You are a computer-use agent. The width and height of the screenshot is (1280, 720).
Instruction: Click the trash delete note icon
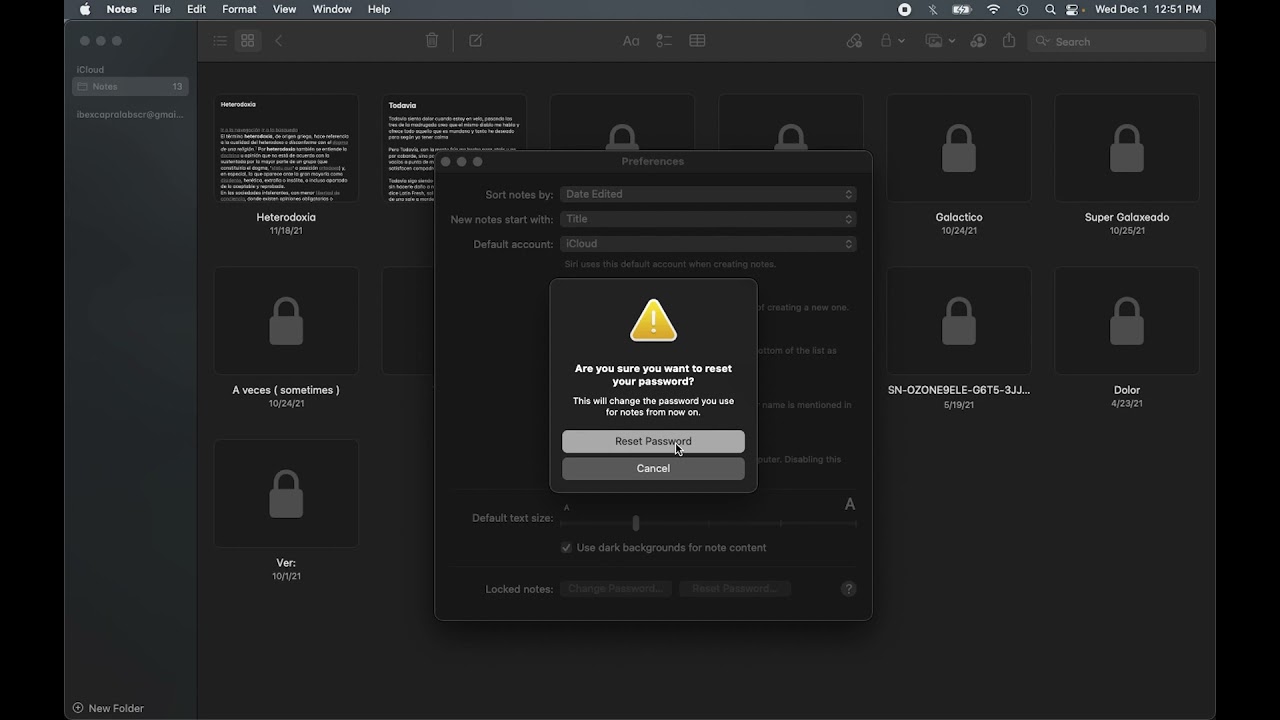point(432,41)
